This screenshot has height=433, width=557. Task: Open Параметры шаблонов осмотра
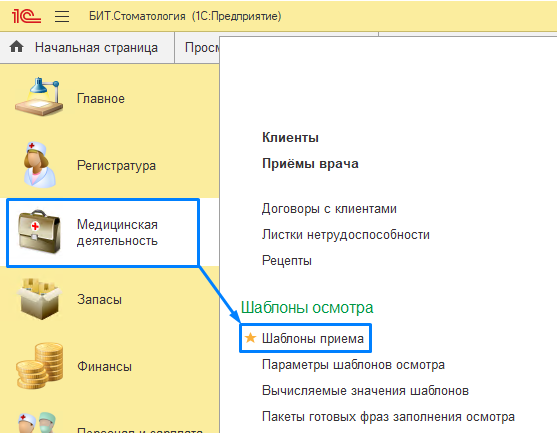click(353, 365)
